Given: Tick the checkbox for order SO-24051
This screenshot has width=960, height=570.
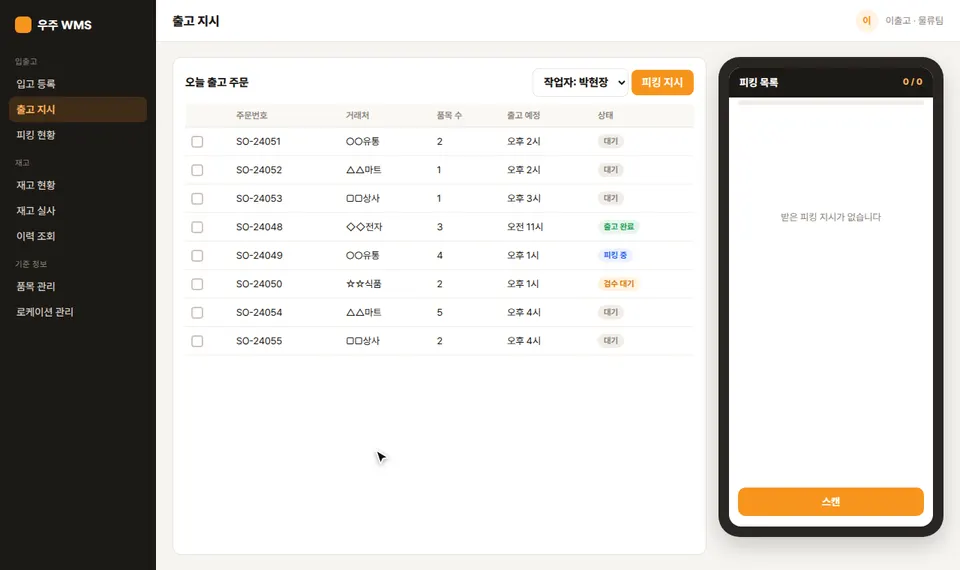Looking at the screenshot, I should (x=197, y=141).
